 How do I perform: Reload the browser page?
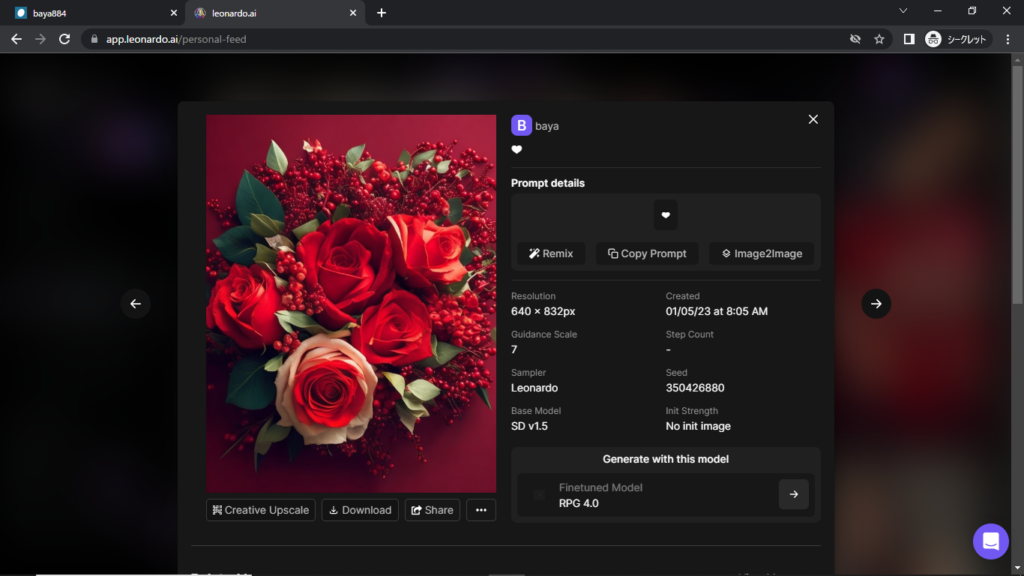coord(65,39)
